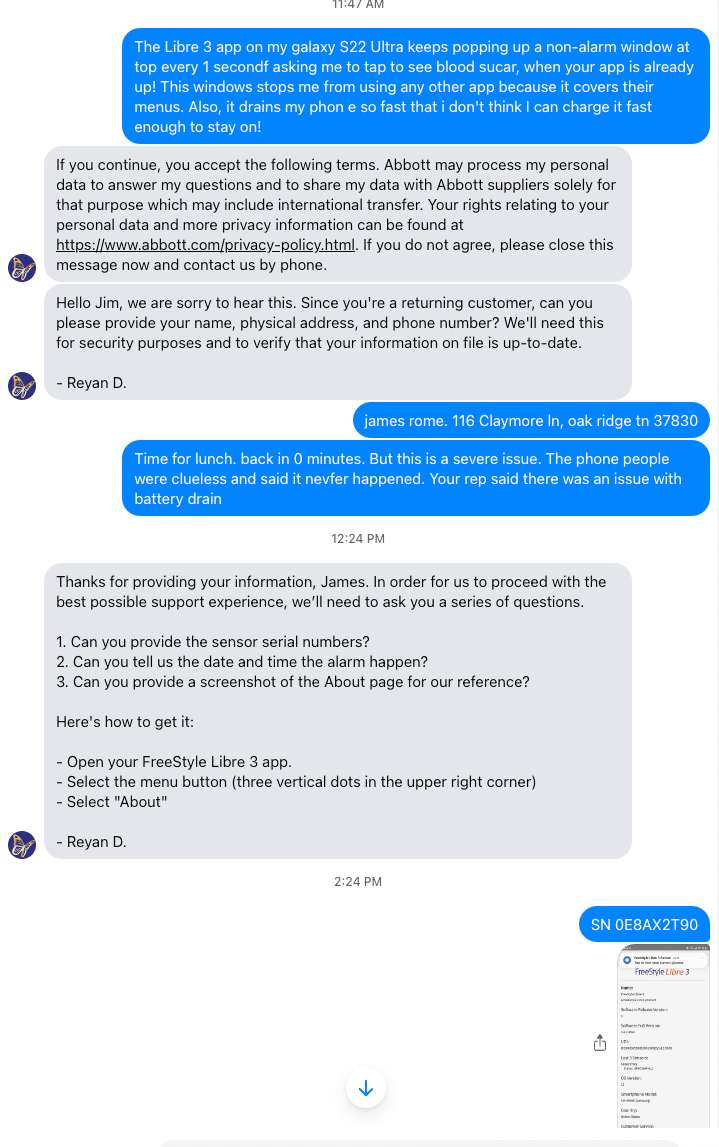The height and width of the screenshot is (1147, 719).
Task: Select the 'Time for lunch' message bubble
Action: 416,479
